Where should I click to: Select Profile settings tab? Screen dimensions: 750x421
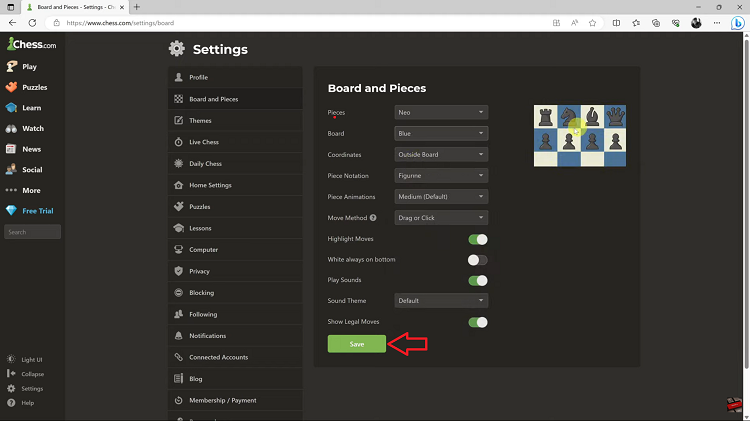click(235, 77)
